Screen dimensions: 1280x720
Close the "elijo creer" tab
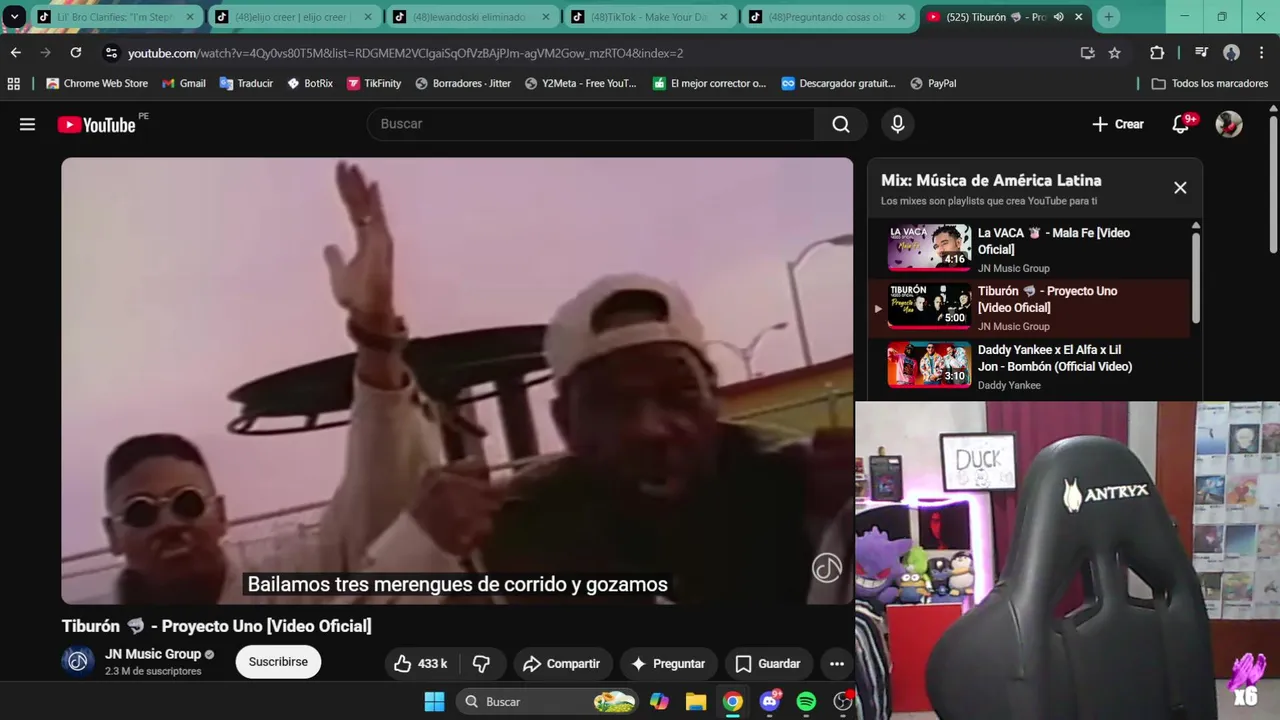click(x=367, y=17)
